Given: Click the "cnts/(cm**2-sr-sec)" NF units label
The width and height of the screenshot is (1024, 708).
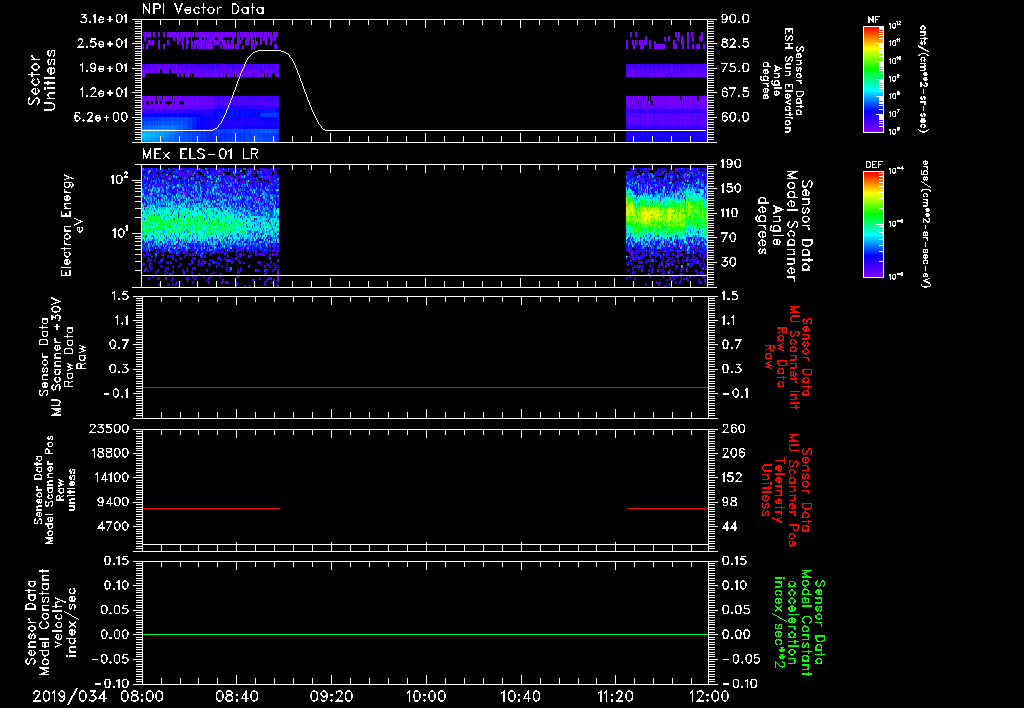Looking at the screenshot, I should (923, 78).
